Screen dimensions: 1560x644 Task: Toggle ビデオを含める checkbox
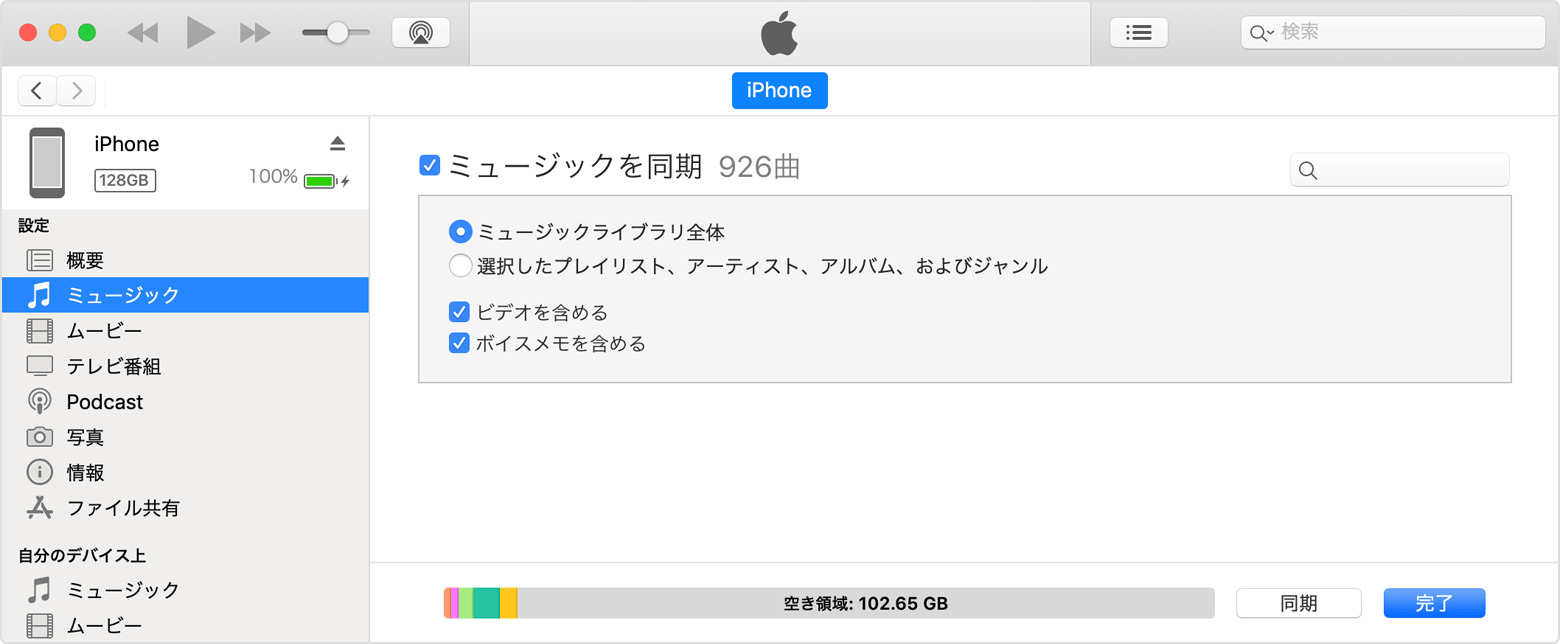[460, 312]
